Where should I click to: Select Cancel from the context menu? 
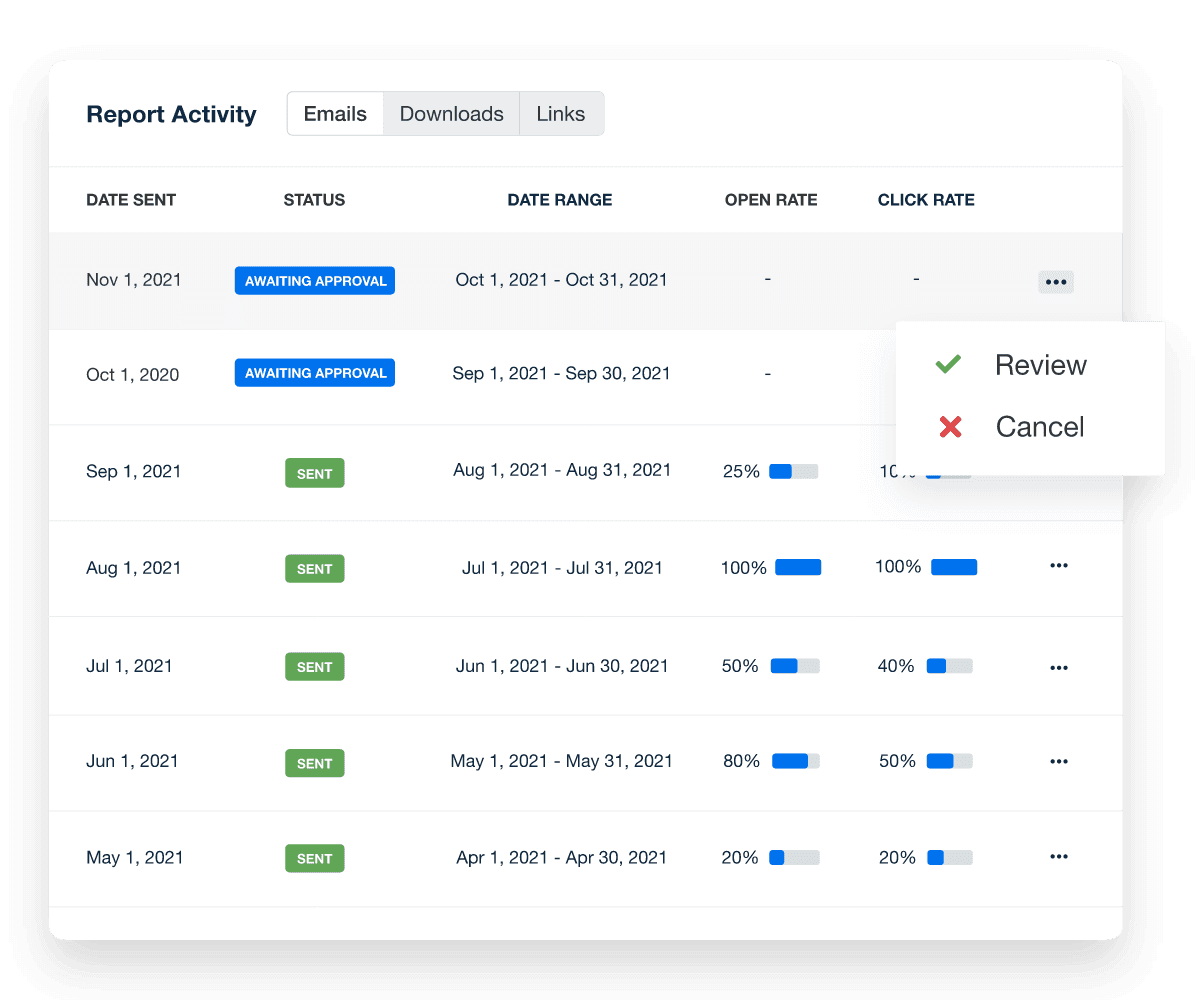1039,427
